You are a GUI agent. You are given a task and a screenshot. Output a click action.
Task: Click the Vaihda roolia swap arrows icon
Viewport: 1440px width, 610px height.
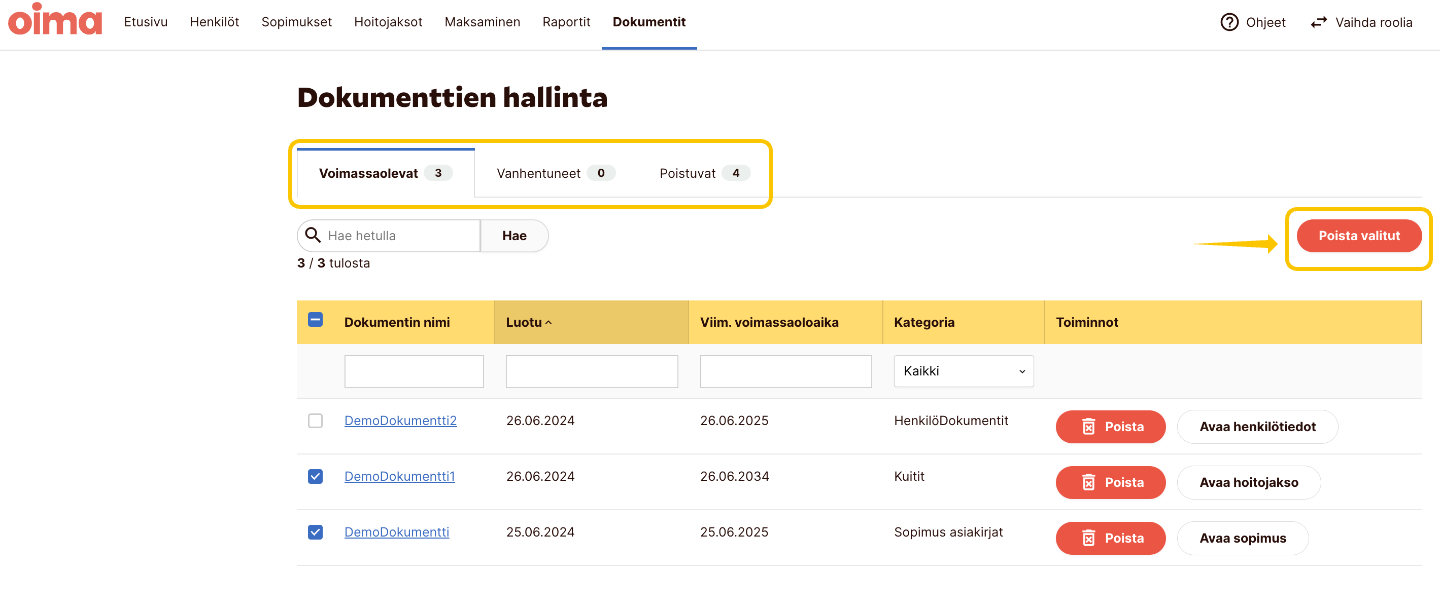click(1319, 22)
